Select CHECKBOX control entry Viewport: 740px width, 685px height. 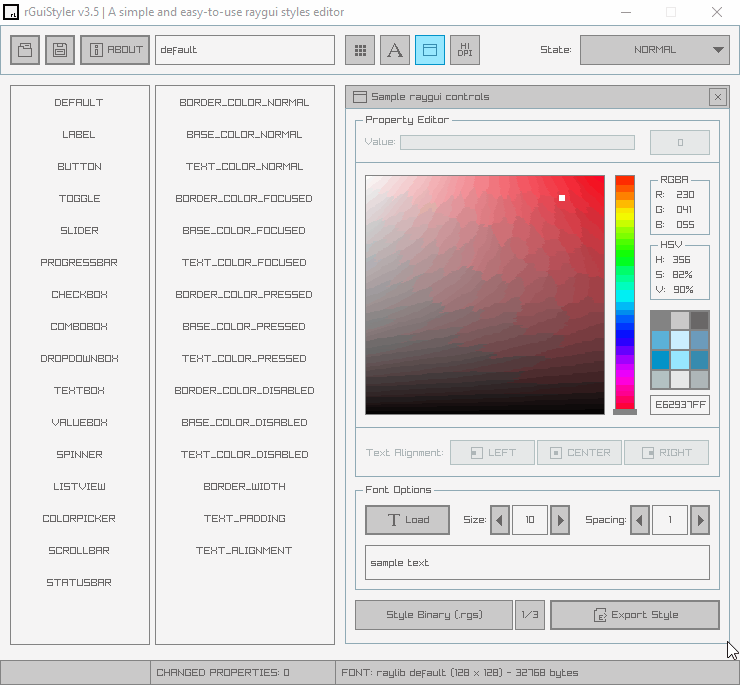click(79, 295)
